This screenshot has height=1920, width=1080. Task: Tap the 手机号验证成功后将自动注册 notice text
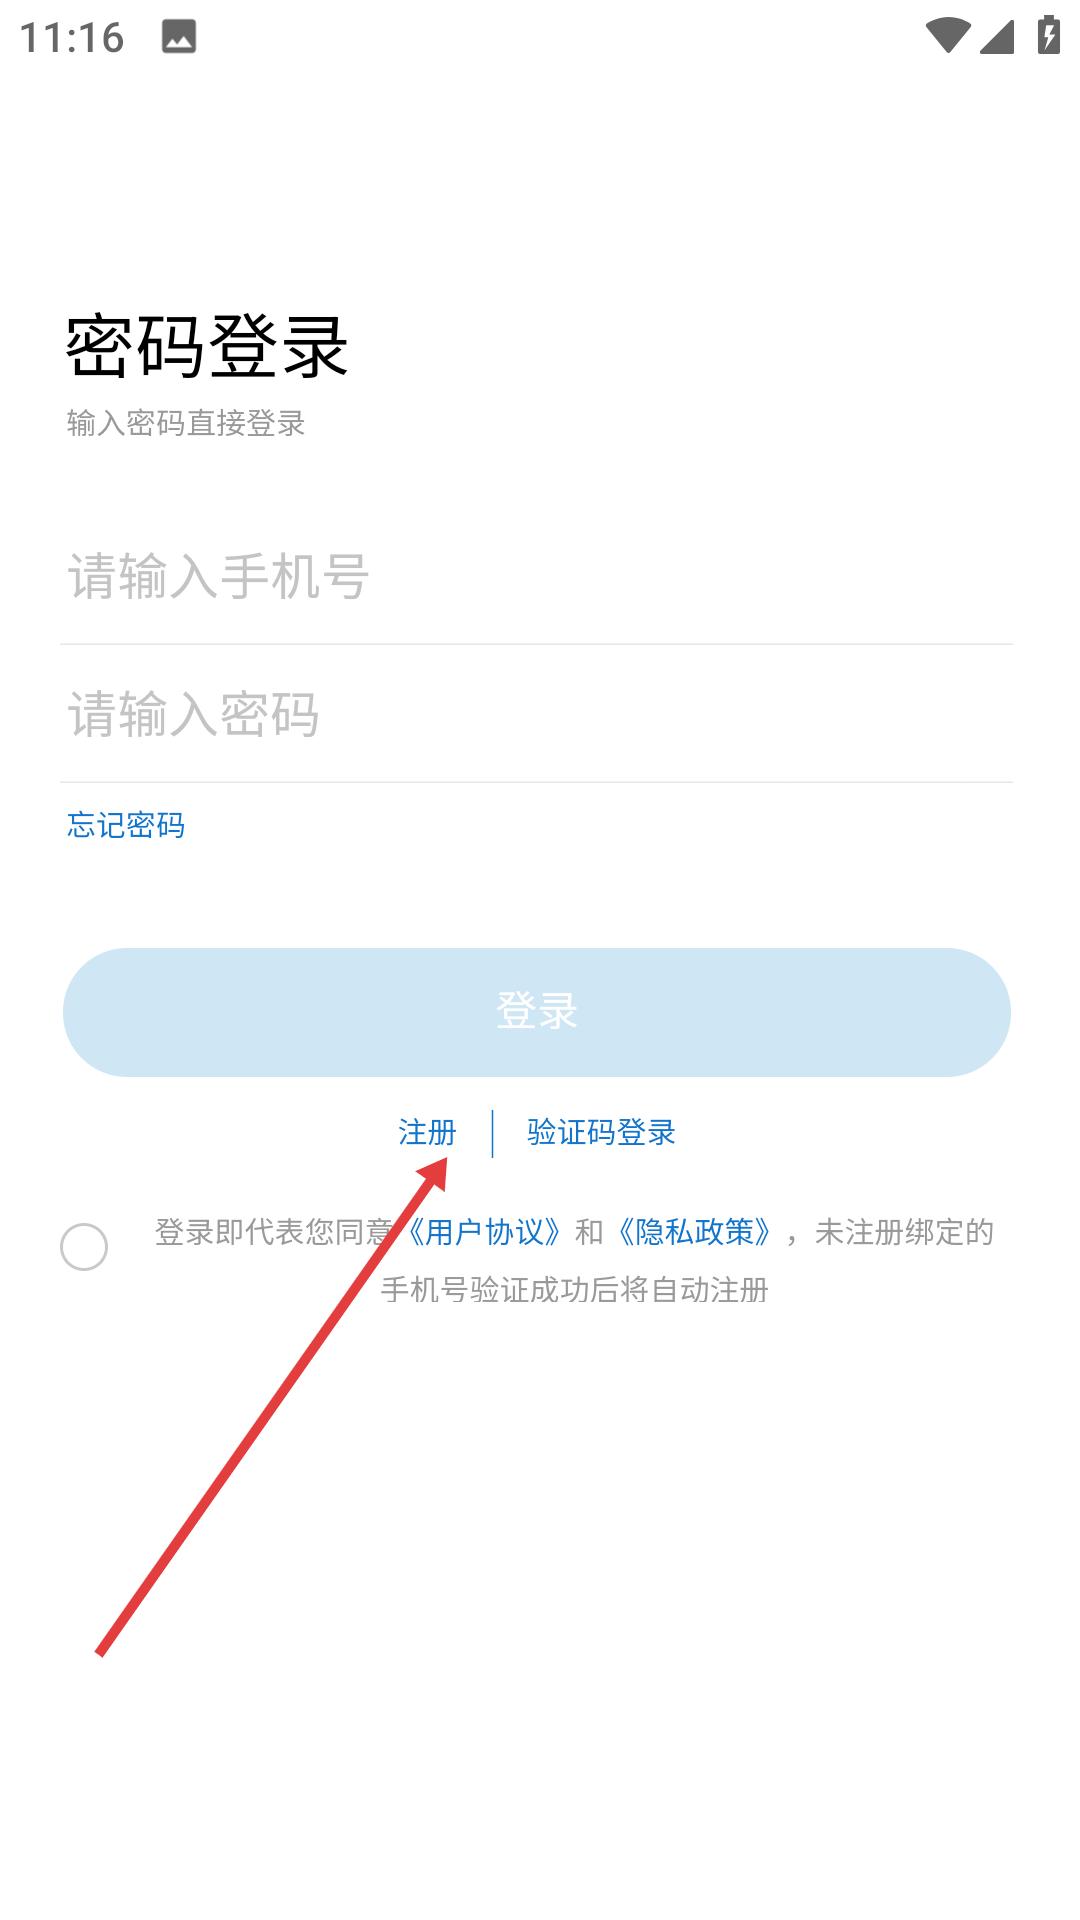point(574,1290)
